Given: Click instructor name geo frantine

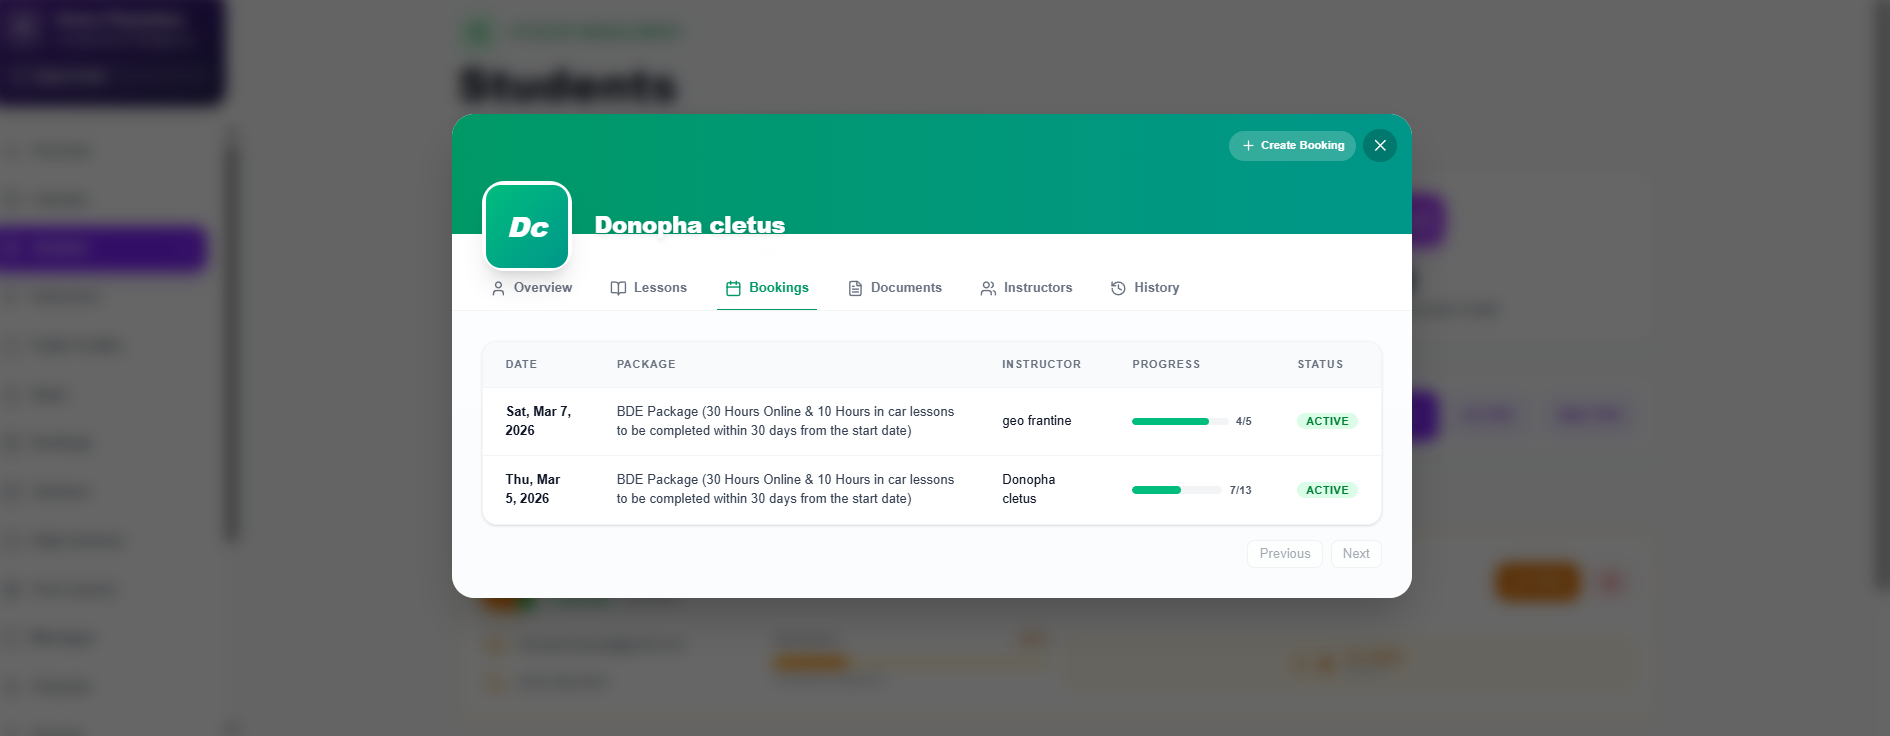Looking at the screenshot, I should pos(1036,421).
